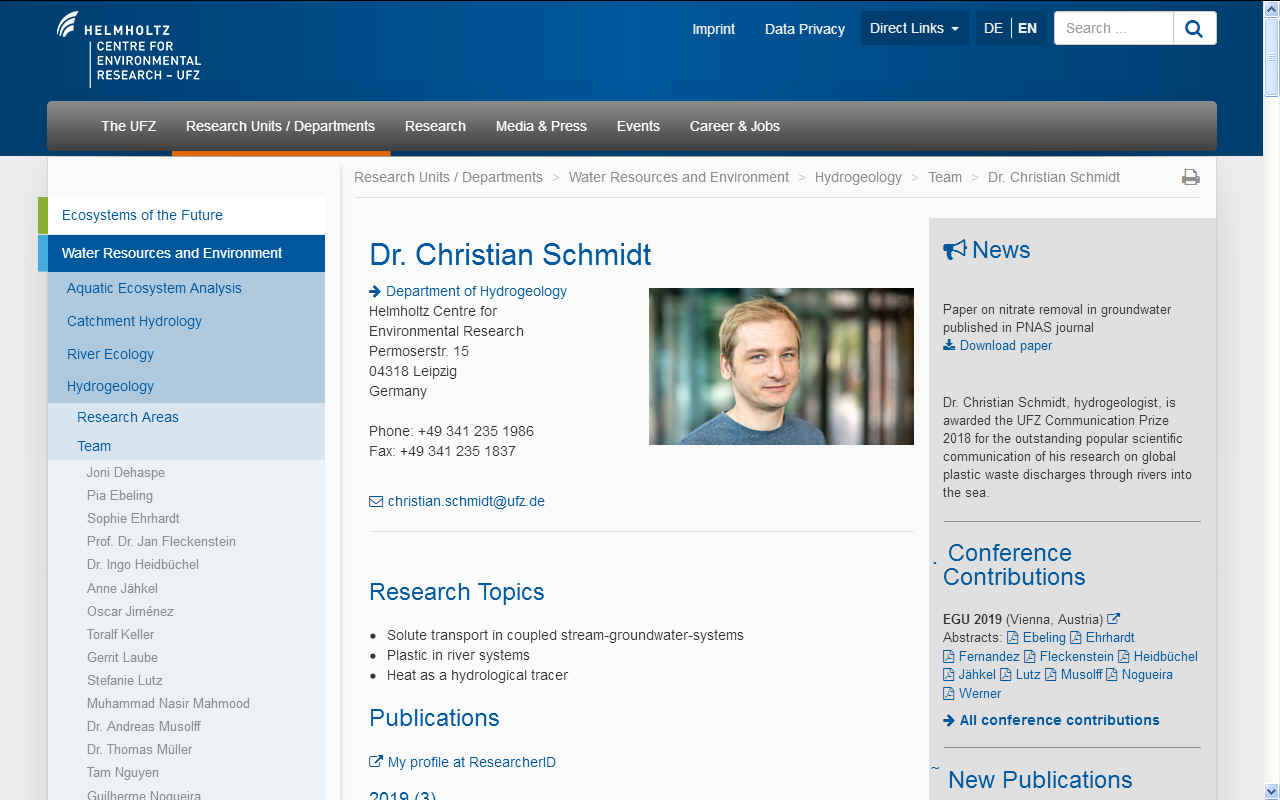Open My profile at ResearcherID

471,762
